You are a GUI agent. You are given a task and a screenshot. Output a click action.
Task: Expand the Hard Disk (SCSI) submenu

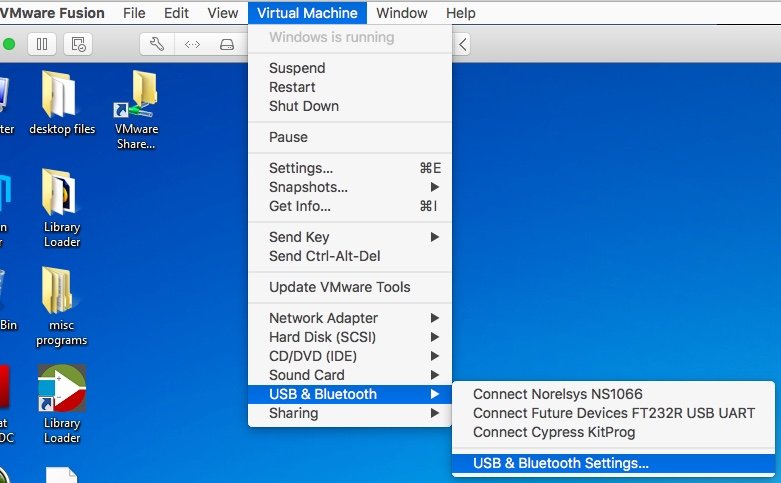[350, 337]
